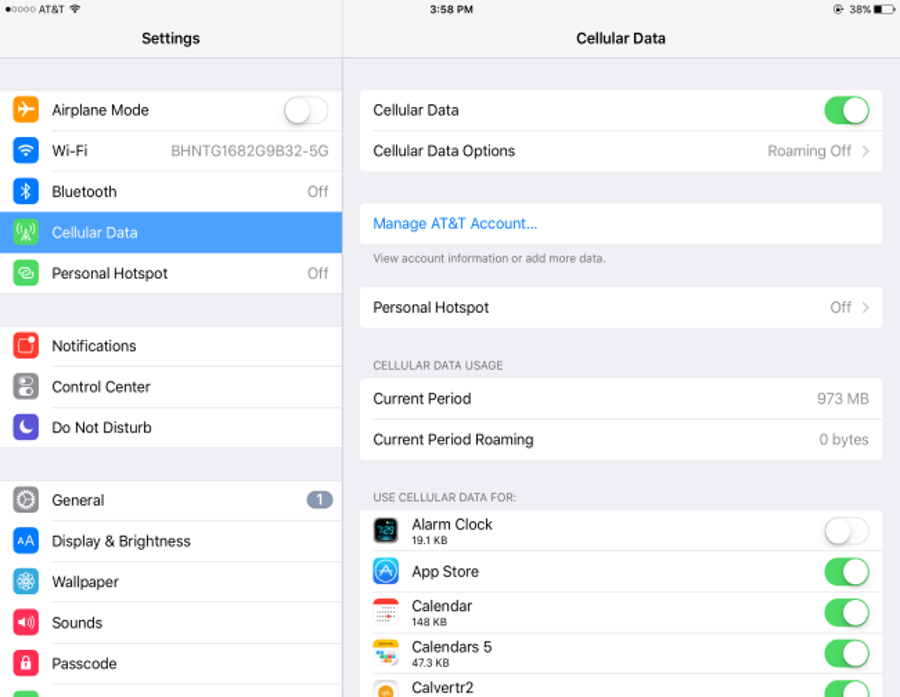
Task: Tap the Passcode lock icon
Action: 26,663
